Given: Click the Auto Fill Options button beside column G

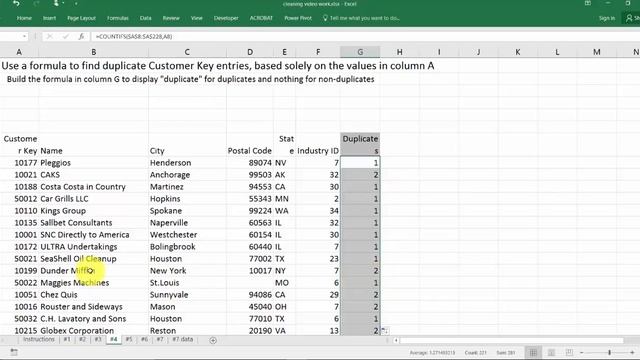Looking at the screenshot, I should pos(384,331).
